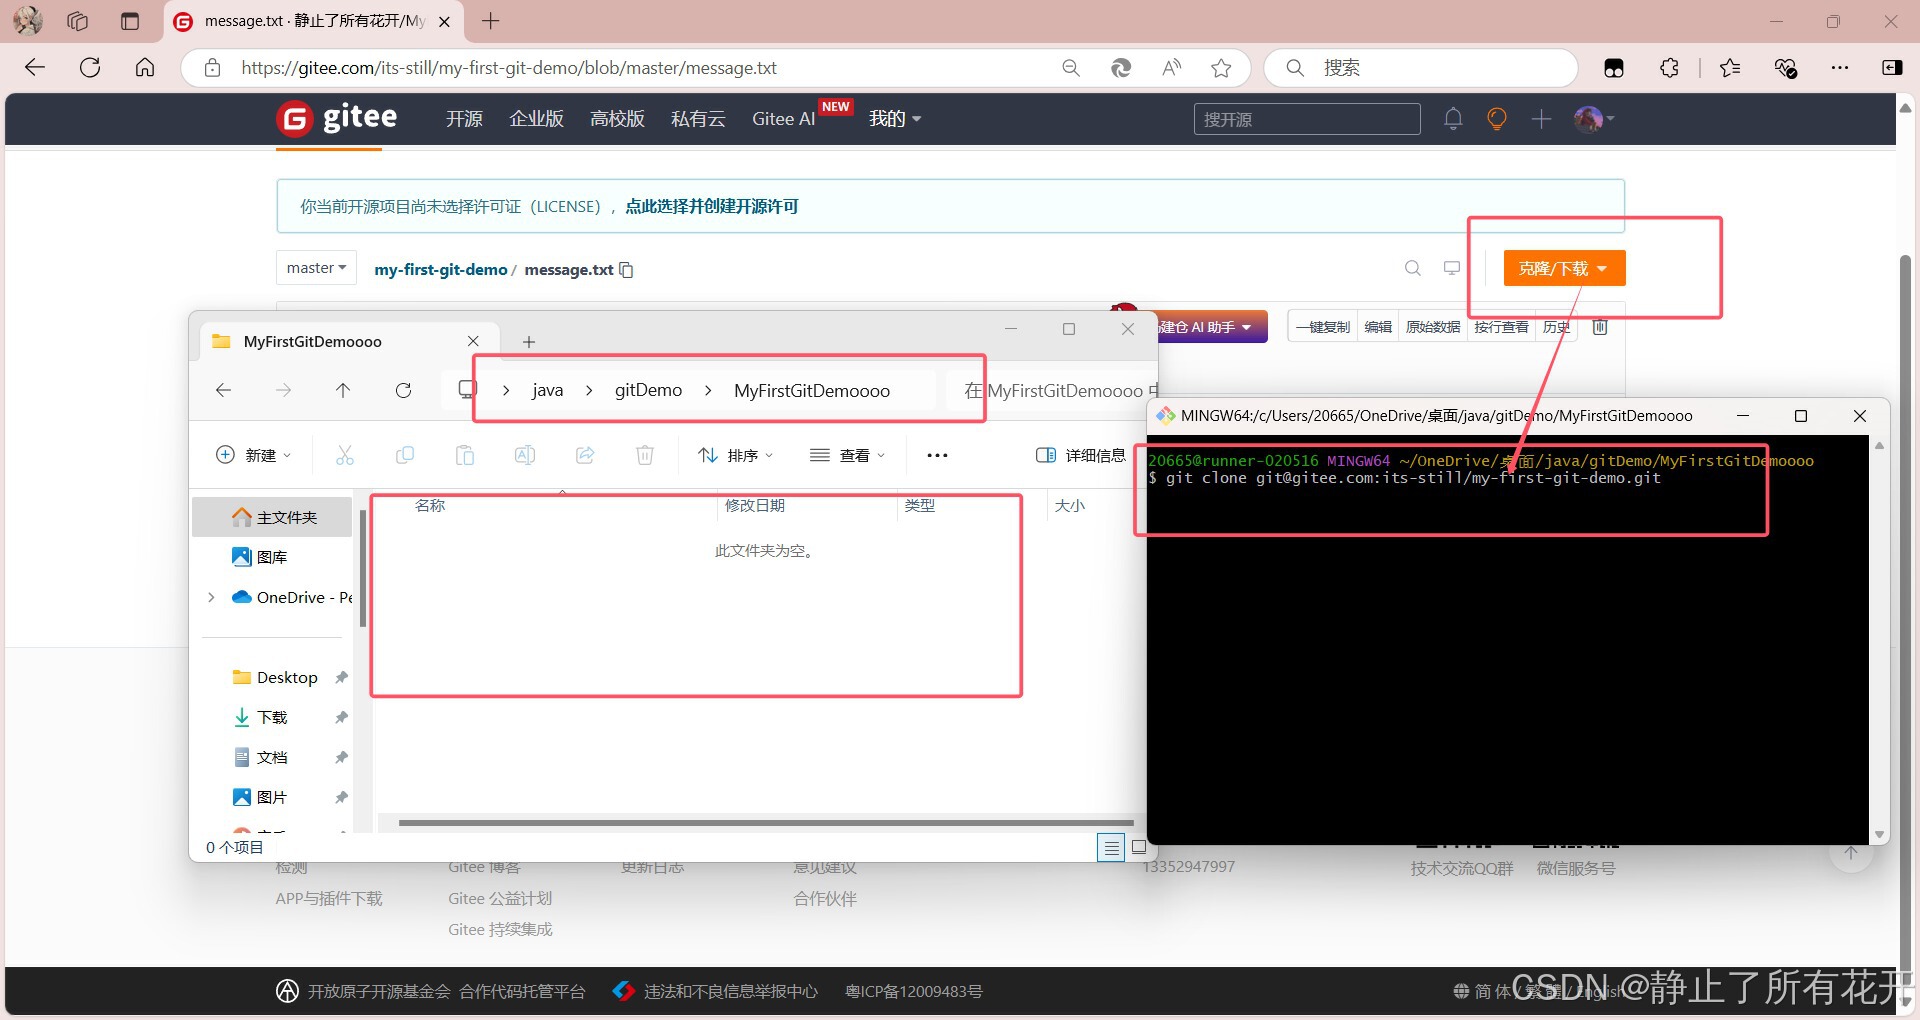Go to the browser home page

pyautogui.click(x=145, y=67)
